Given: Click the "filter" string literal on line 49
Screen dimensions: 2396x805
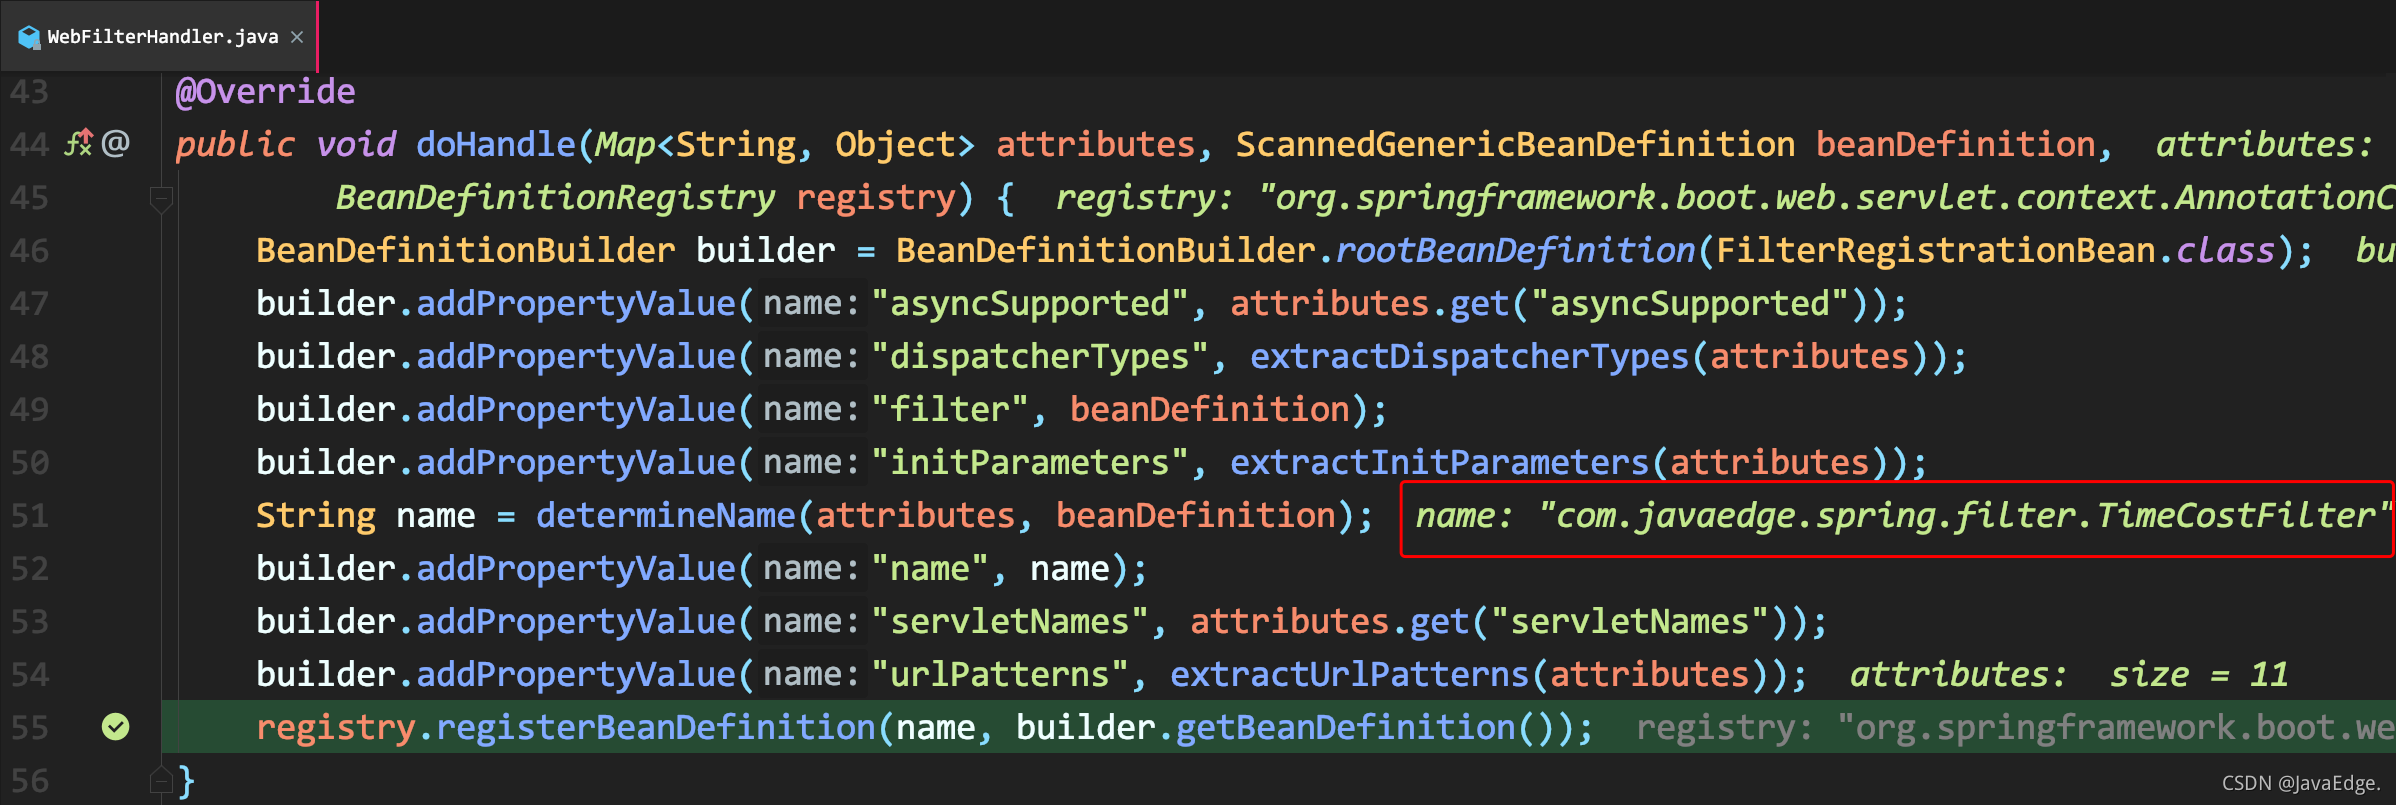Looking at the screenshot, I should click(x=950, y=410).
